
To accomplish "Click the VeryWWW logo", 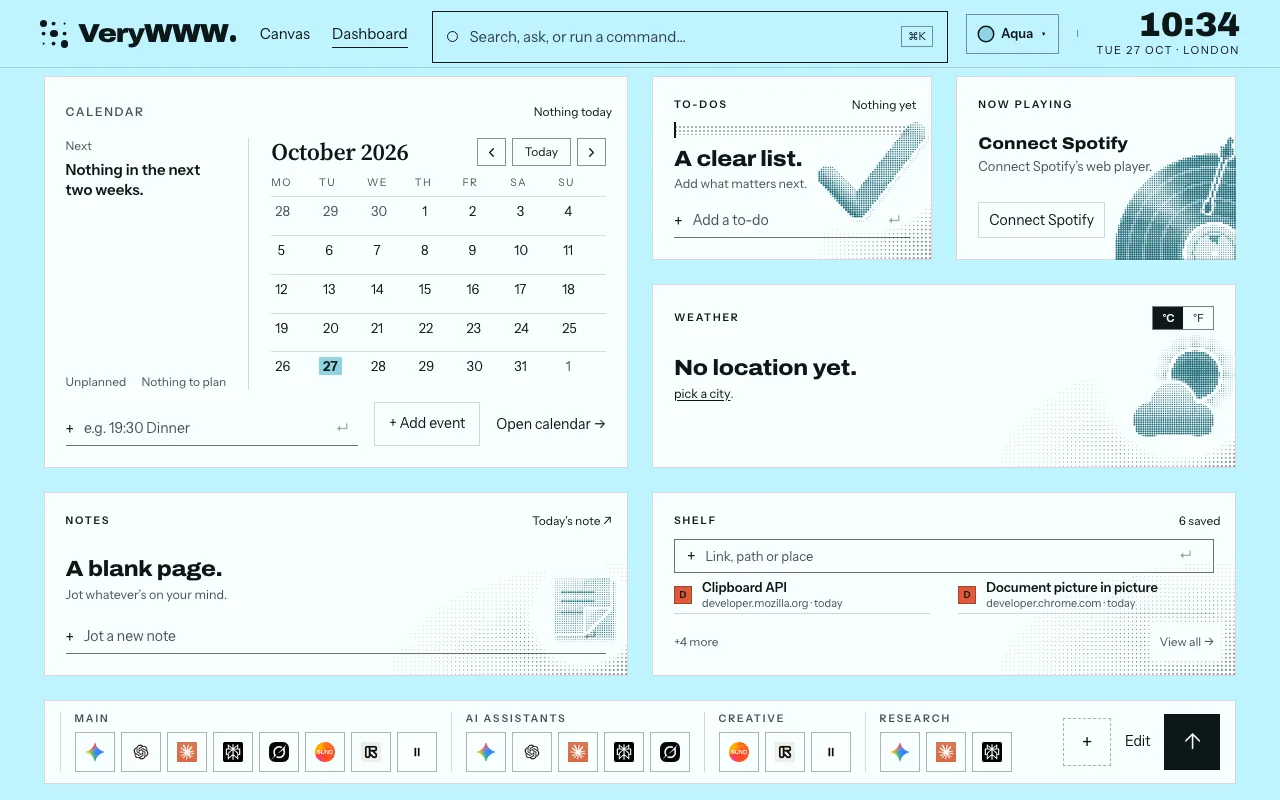I will pos(138,34).
